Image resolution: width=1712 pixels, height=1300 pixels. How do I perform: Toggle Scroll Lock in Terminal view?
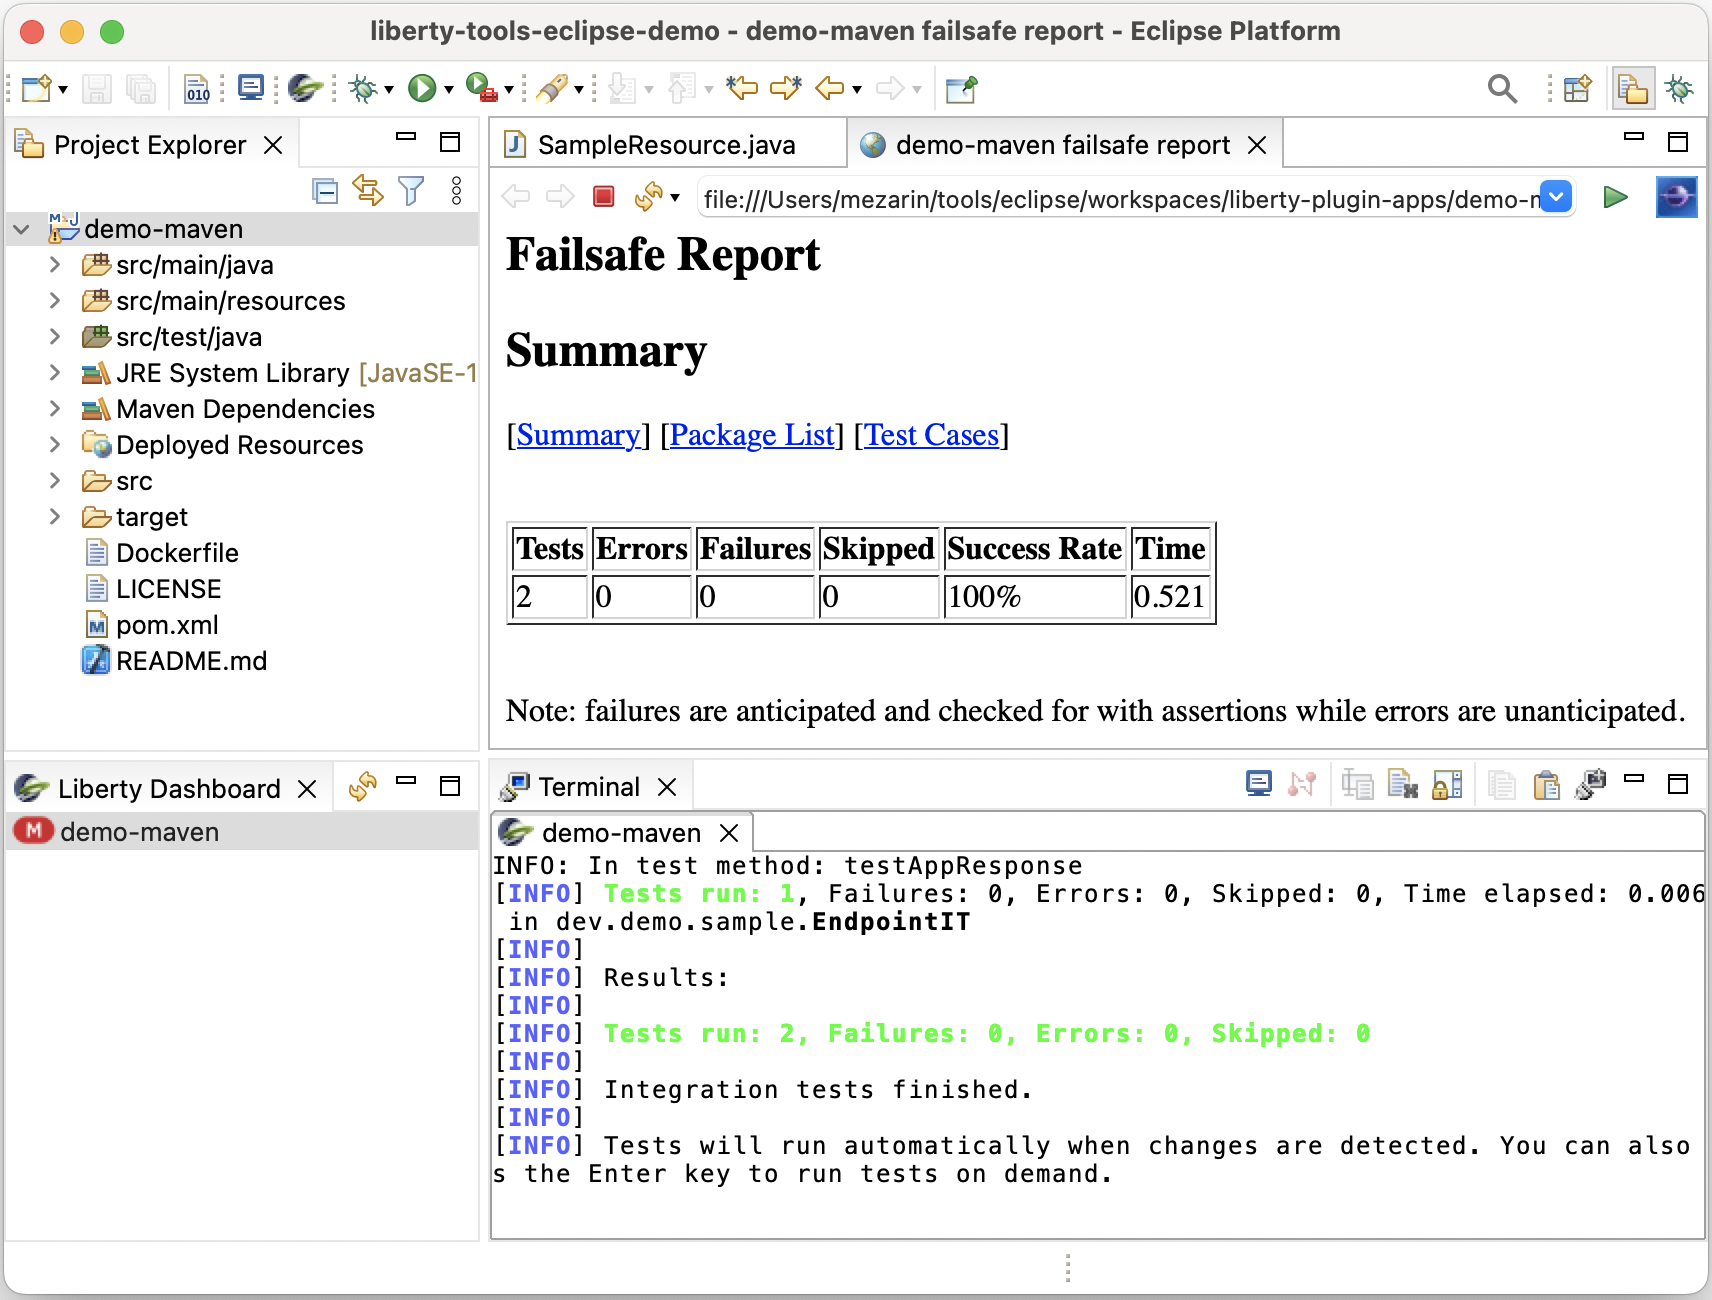pyautogui.click(x=1447, y=785)
